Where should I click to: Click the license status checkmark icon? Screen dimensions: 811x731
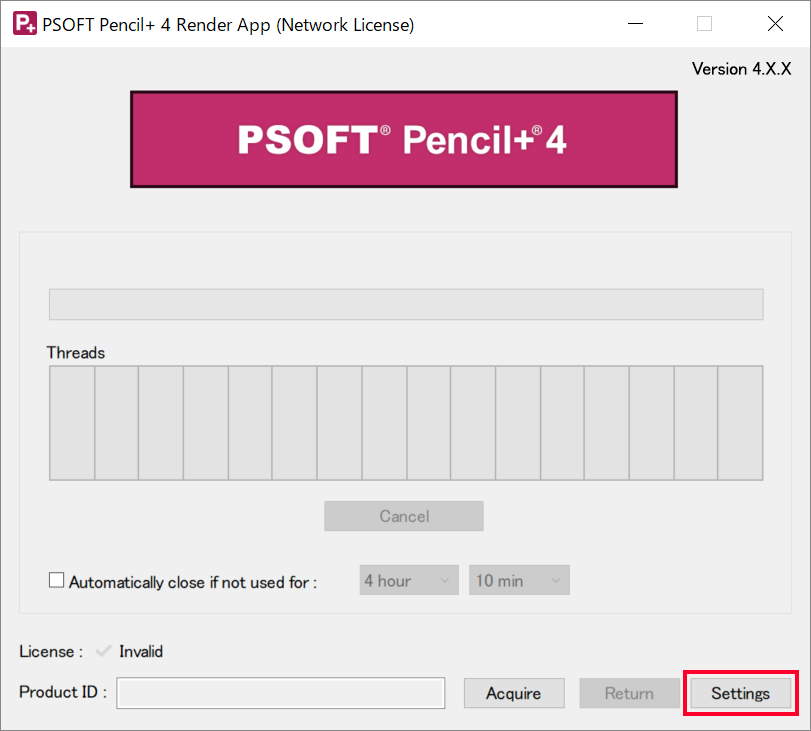(103, 652)
